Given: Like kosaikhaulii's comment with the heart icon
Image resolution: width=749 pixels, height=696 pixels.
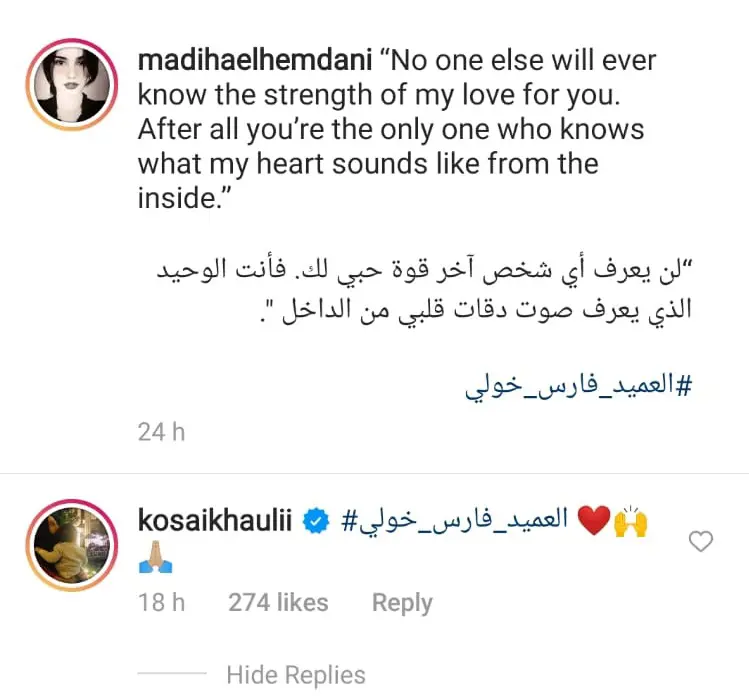Looking at the screenshot, I should pos(700,541).
